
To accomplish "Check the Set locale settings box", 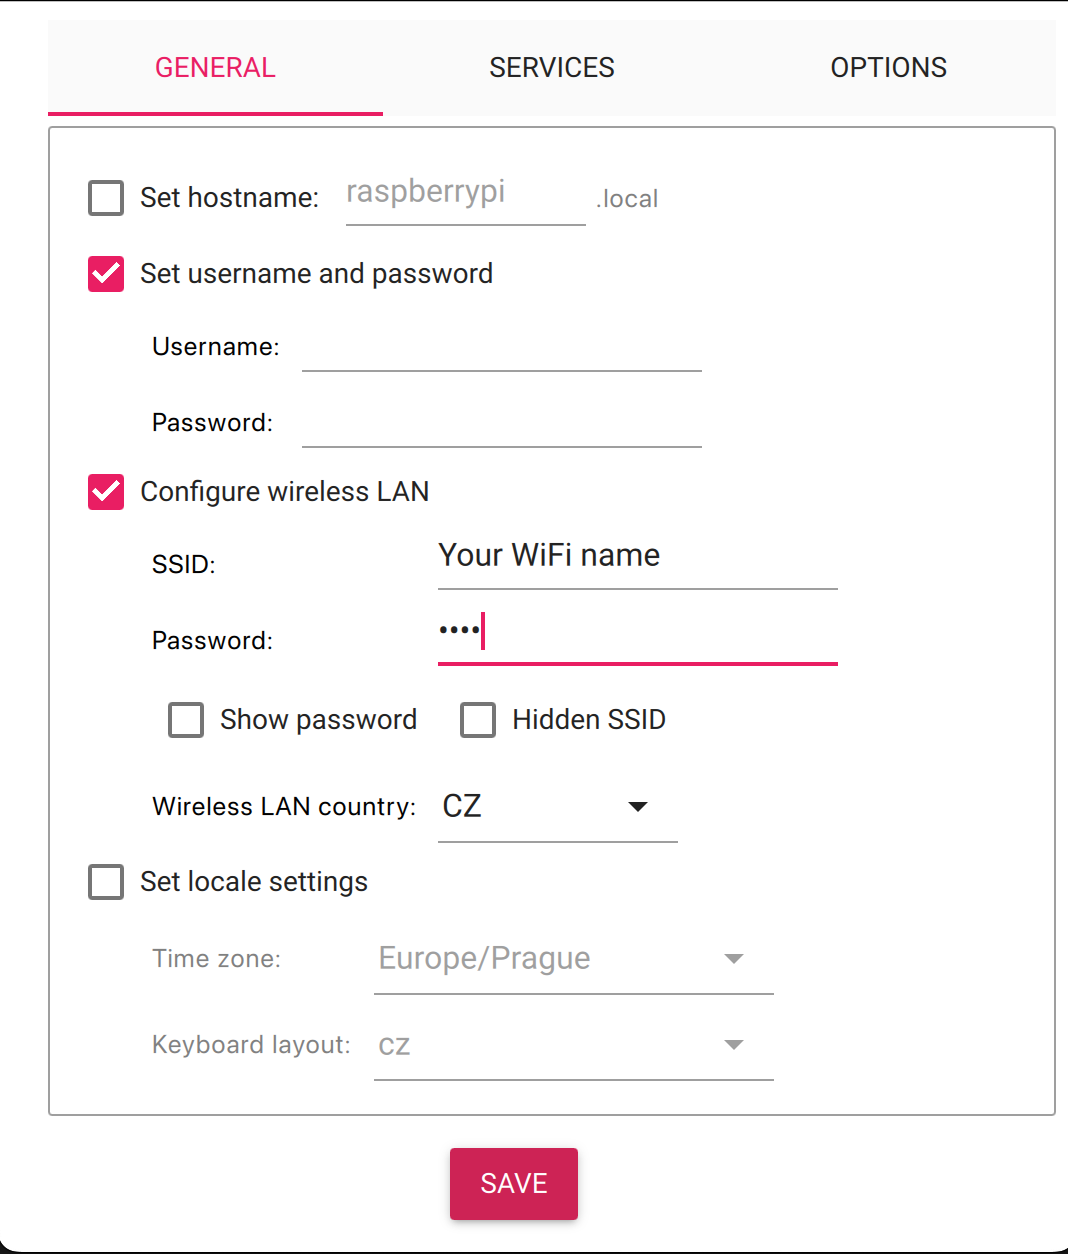I will tap(106, 882).
